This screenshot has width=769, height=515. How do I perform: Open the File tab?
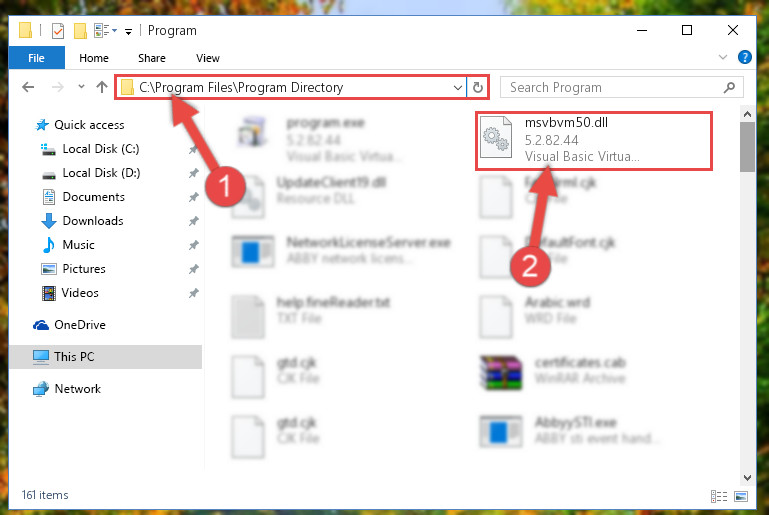(x=36, y=58)
